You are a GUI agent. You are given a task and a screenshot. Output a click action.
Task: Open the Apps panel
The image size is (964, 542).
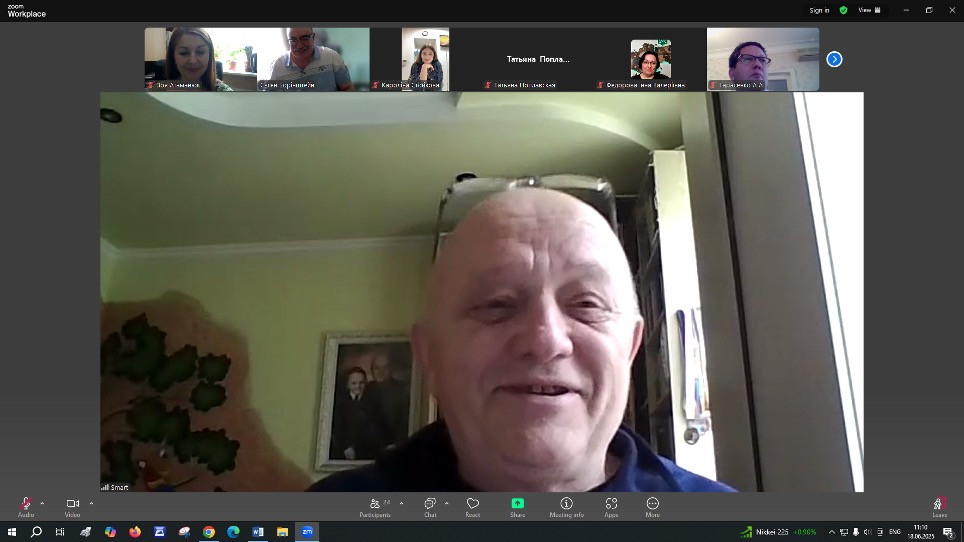(611, 507)
